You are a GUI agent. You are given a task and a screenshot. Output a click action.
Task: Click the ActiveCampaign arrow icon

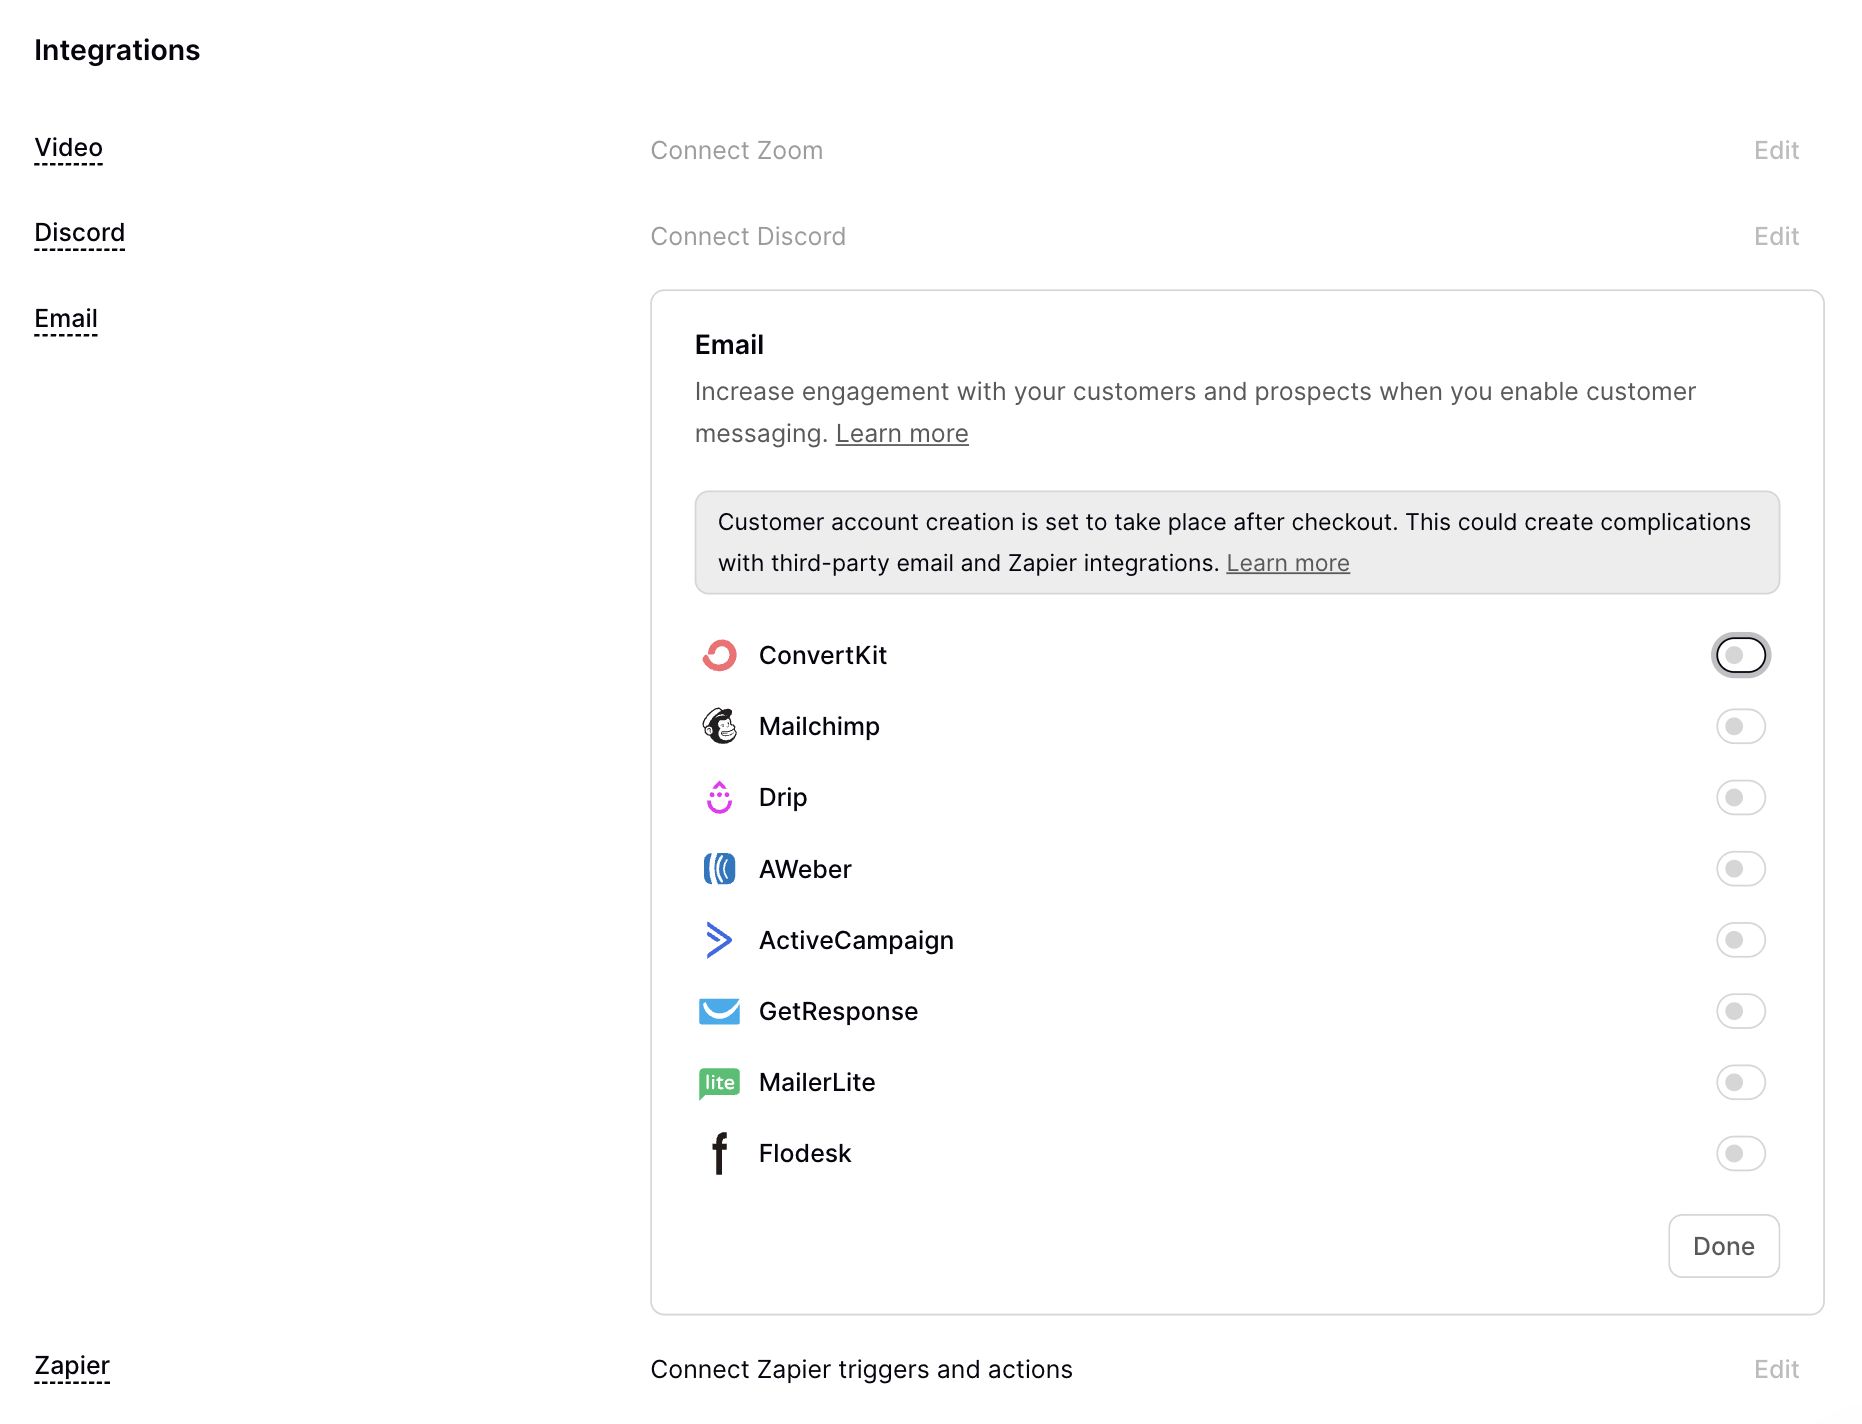click(x=719, y=940)
